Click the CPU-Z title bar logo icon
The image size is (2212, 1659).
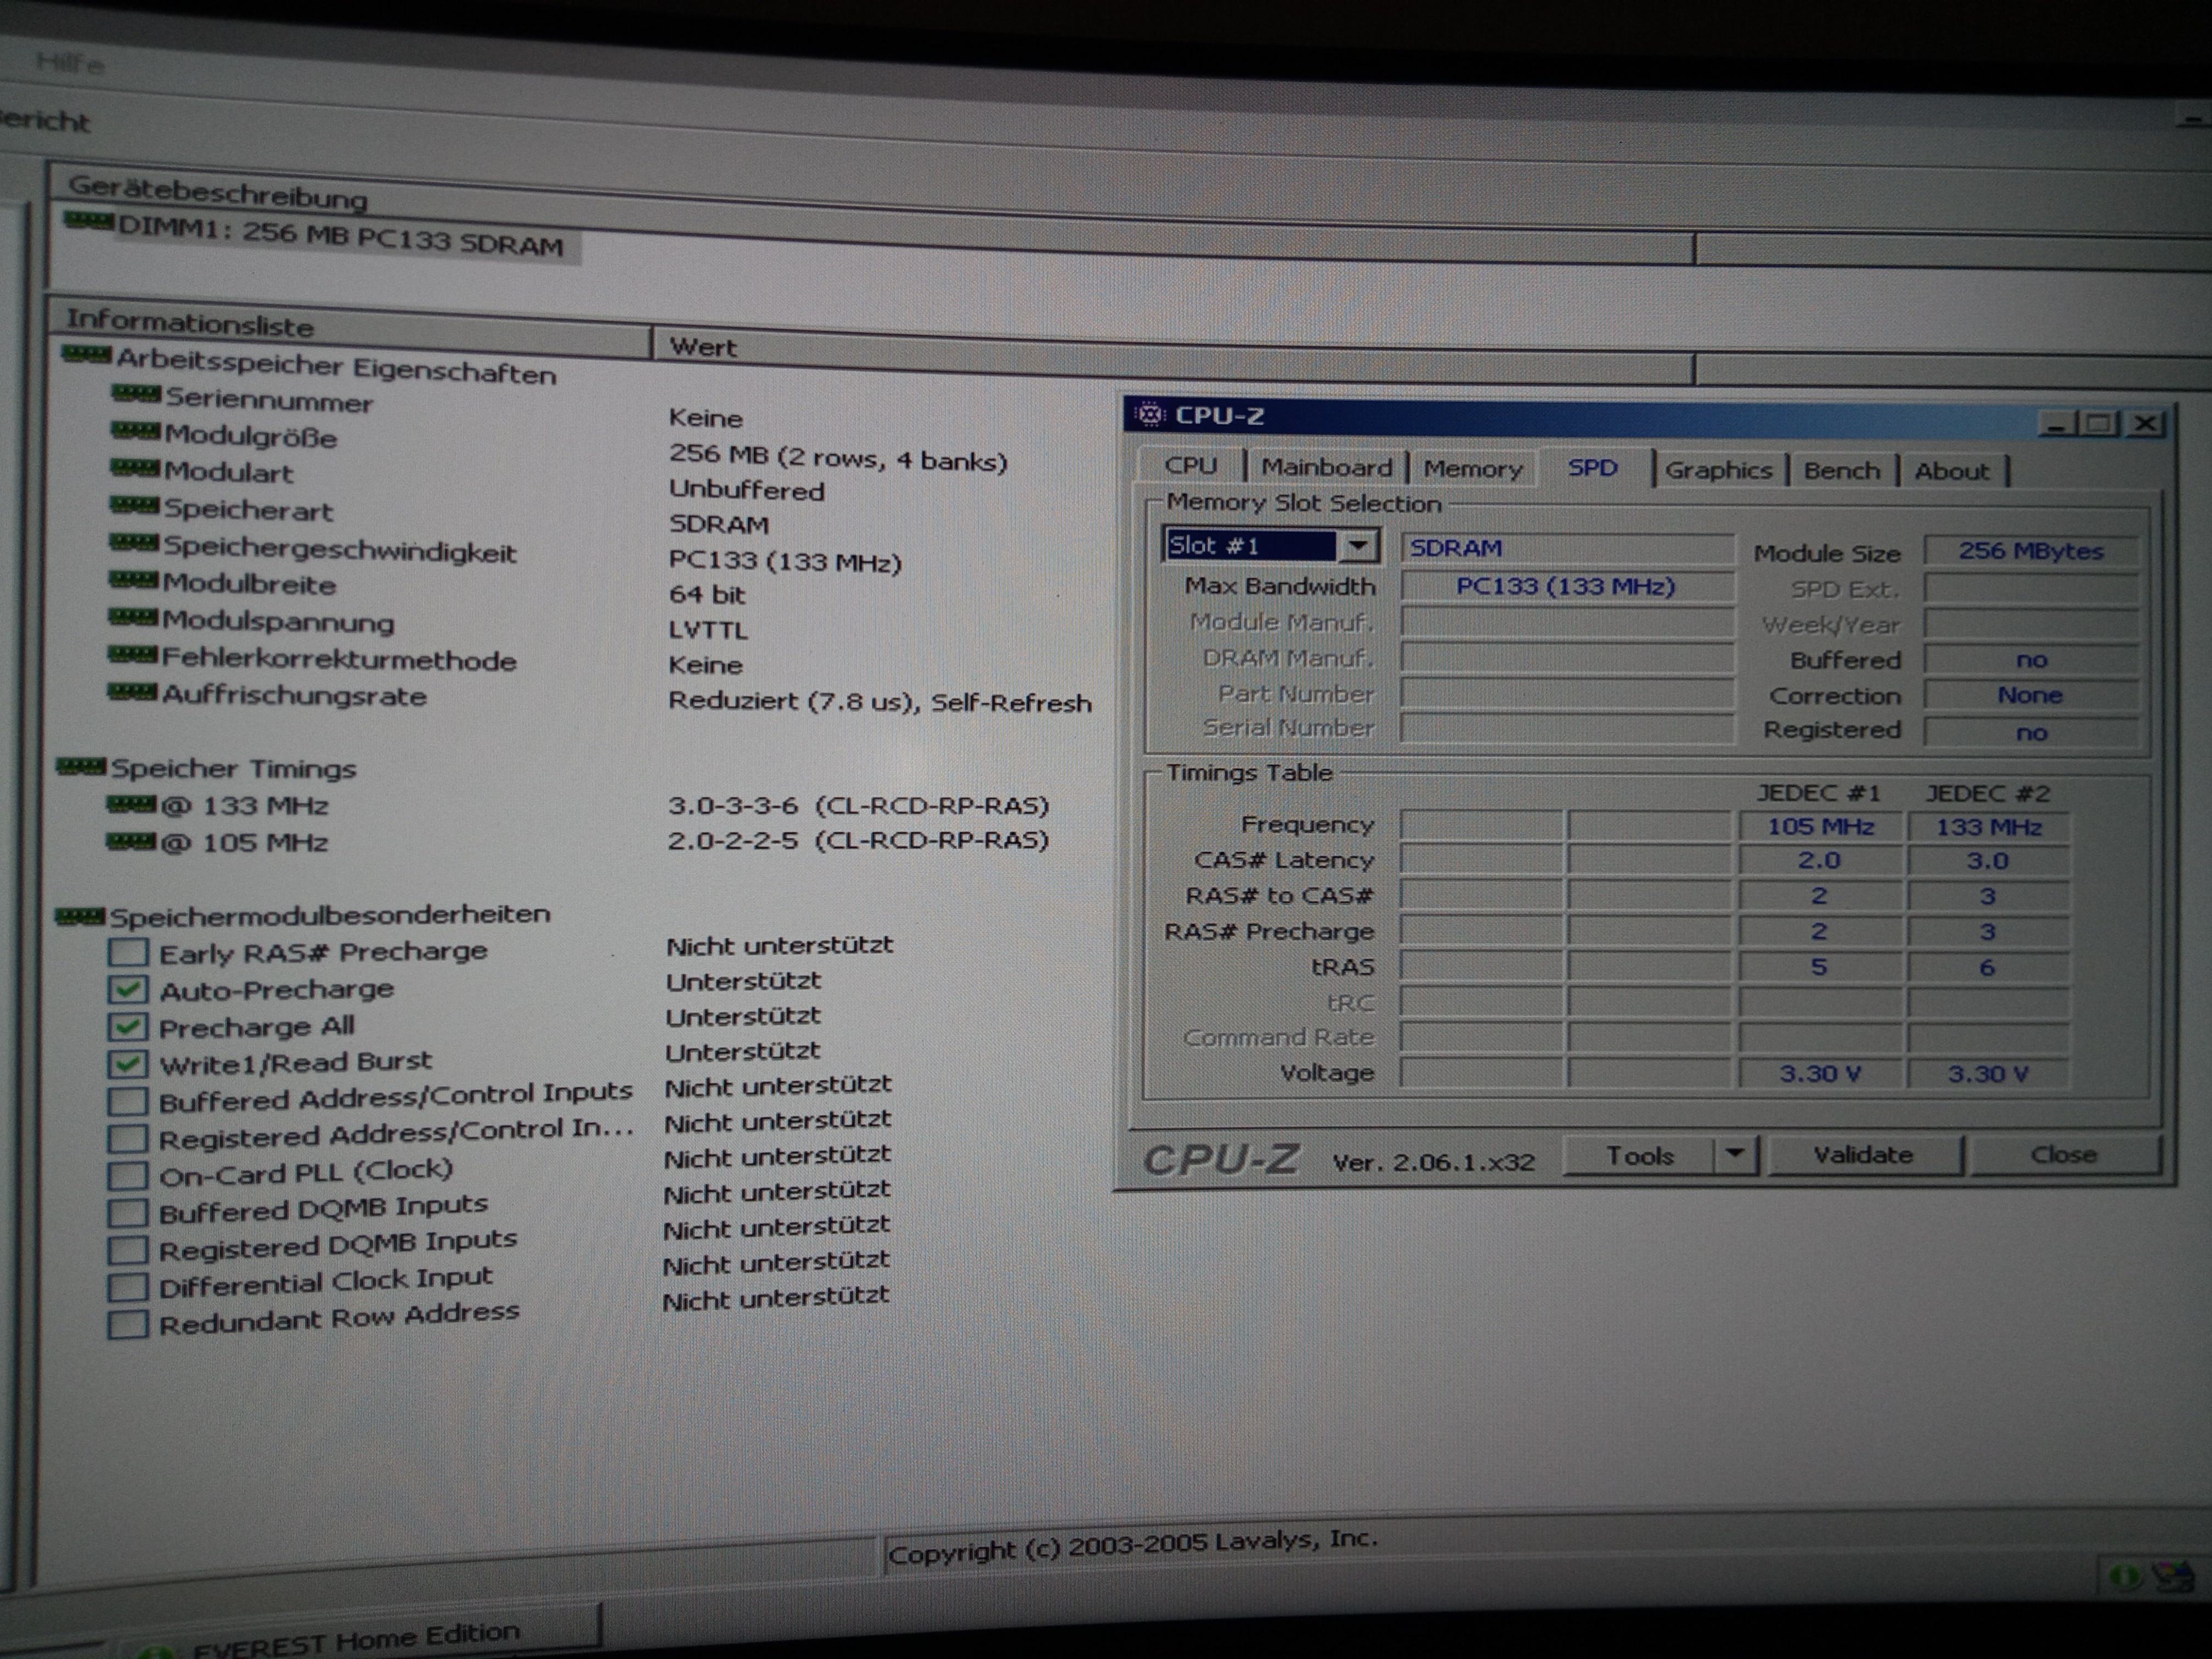tap(1151, 414)
